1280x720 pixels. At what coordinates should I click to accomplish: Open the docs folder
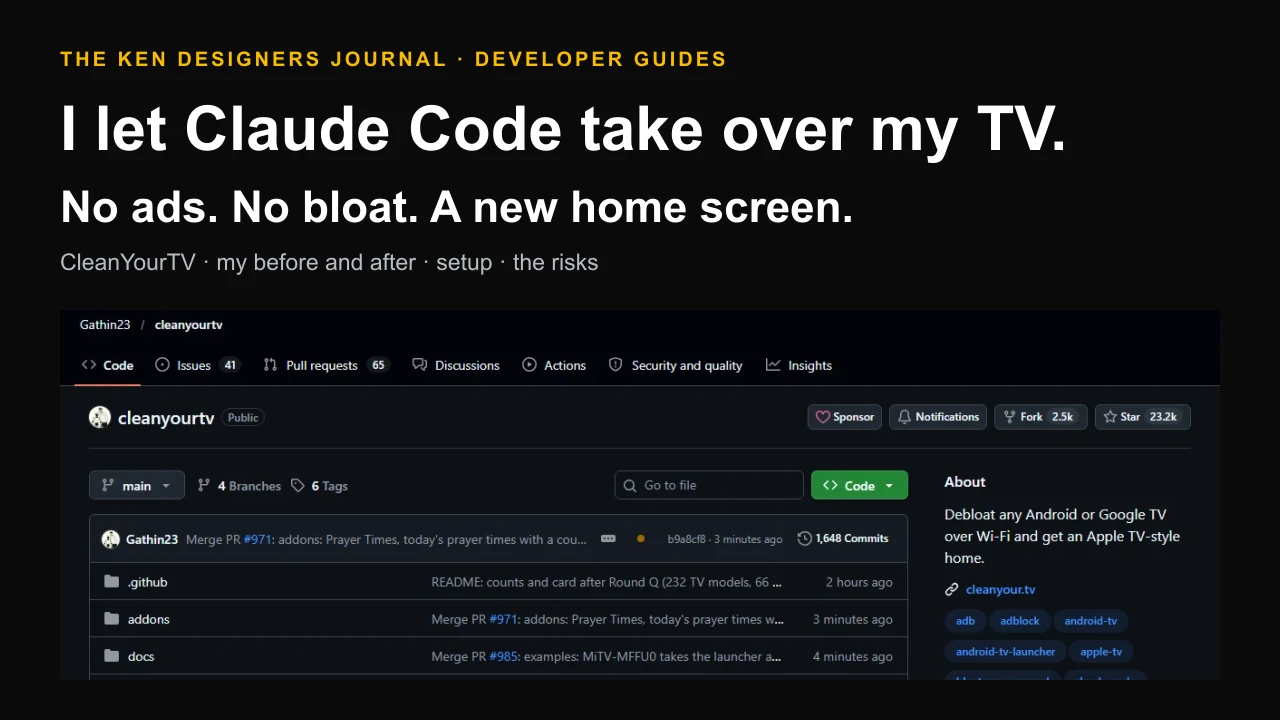(141, 656)
